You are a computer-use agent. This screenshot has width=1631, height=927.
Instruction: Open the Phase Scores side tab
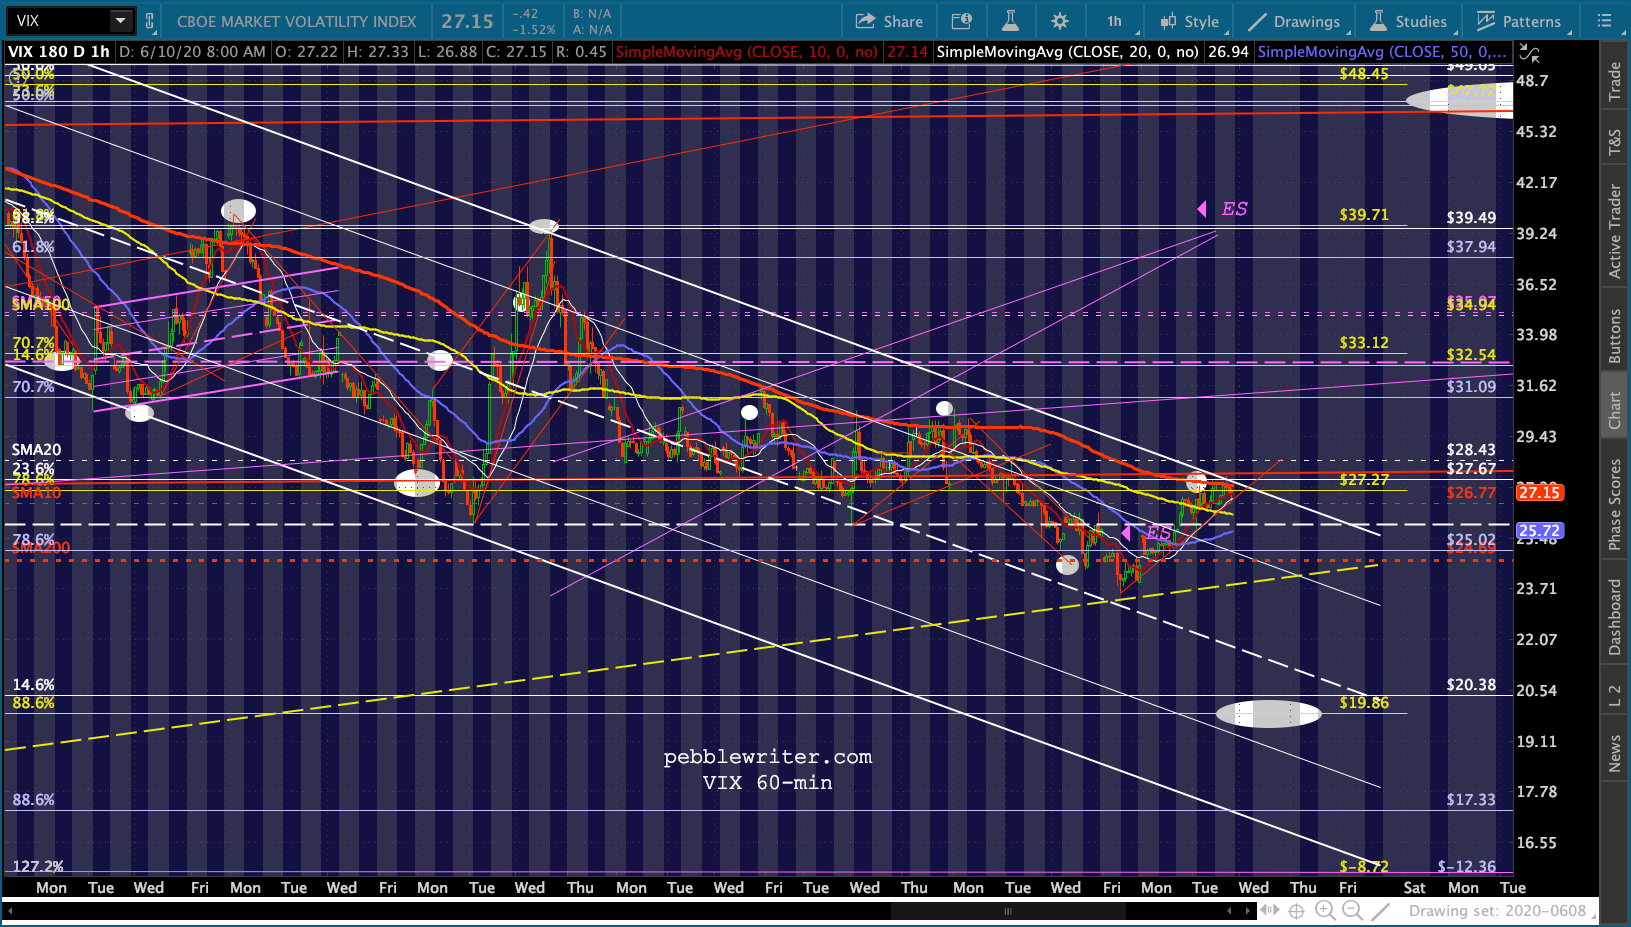coord(1614,504)
